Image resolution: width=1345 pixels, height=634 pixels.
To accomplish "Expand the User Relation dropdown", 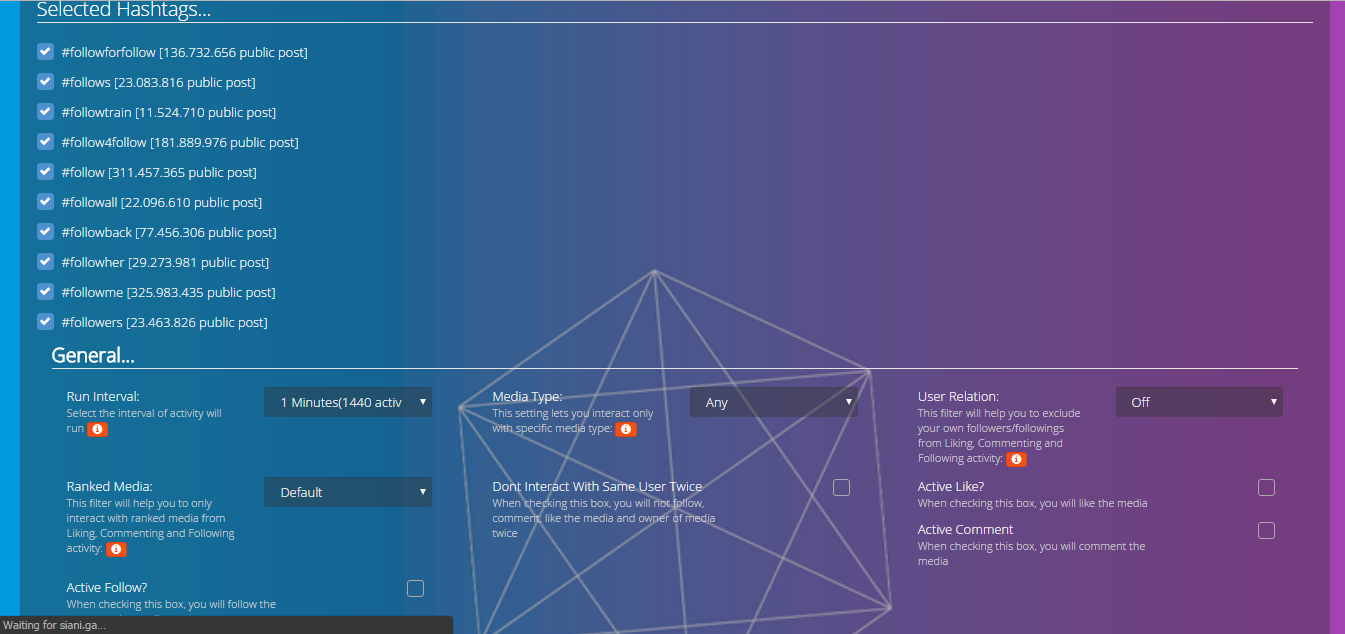I will point(1199,402).
